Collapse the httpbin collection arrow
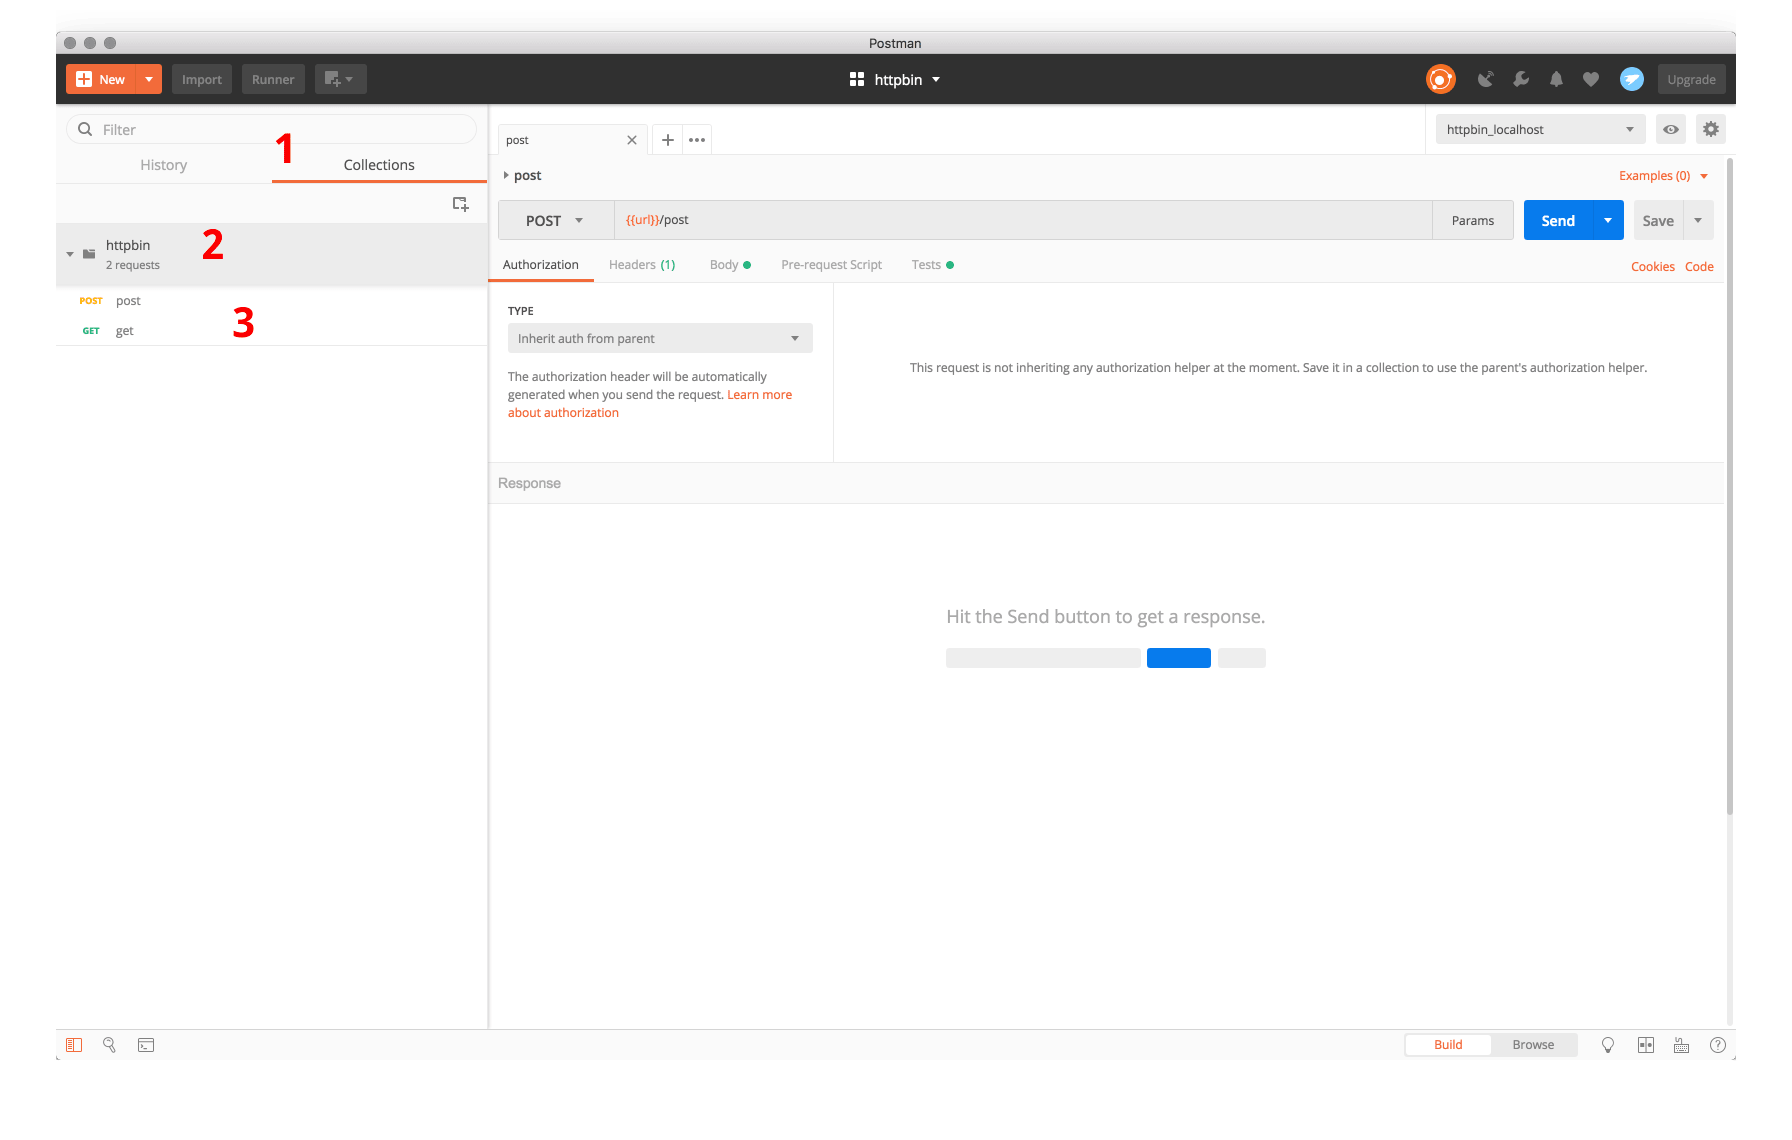 point(70,254)
